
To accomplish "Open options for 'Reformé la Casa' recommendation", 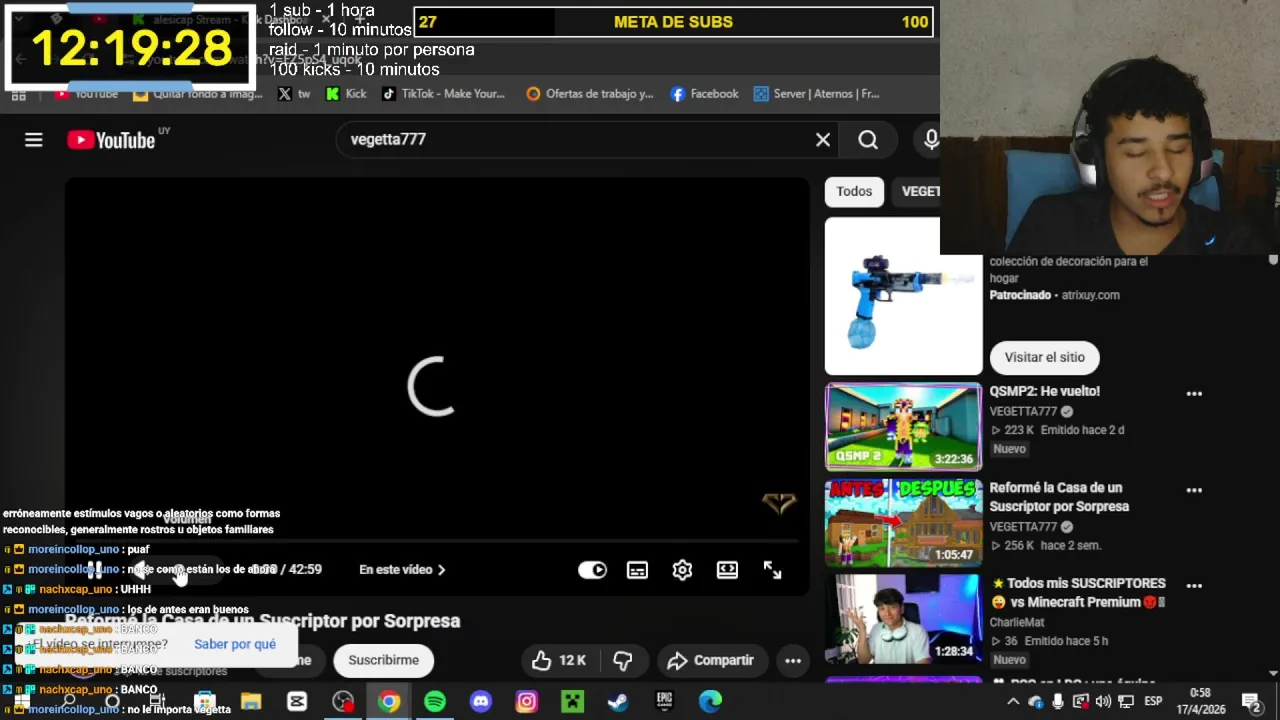I will click(1194, 490).
